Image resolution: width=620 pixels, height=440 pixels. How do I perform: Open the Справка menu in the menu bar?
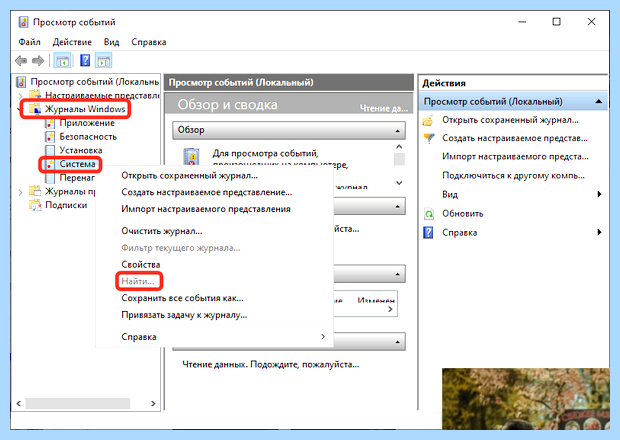click(149, 42)
